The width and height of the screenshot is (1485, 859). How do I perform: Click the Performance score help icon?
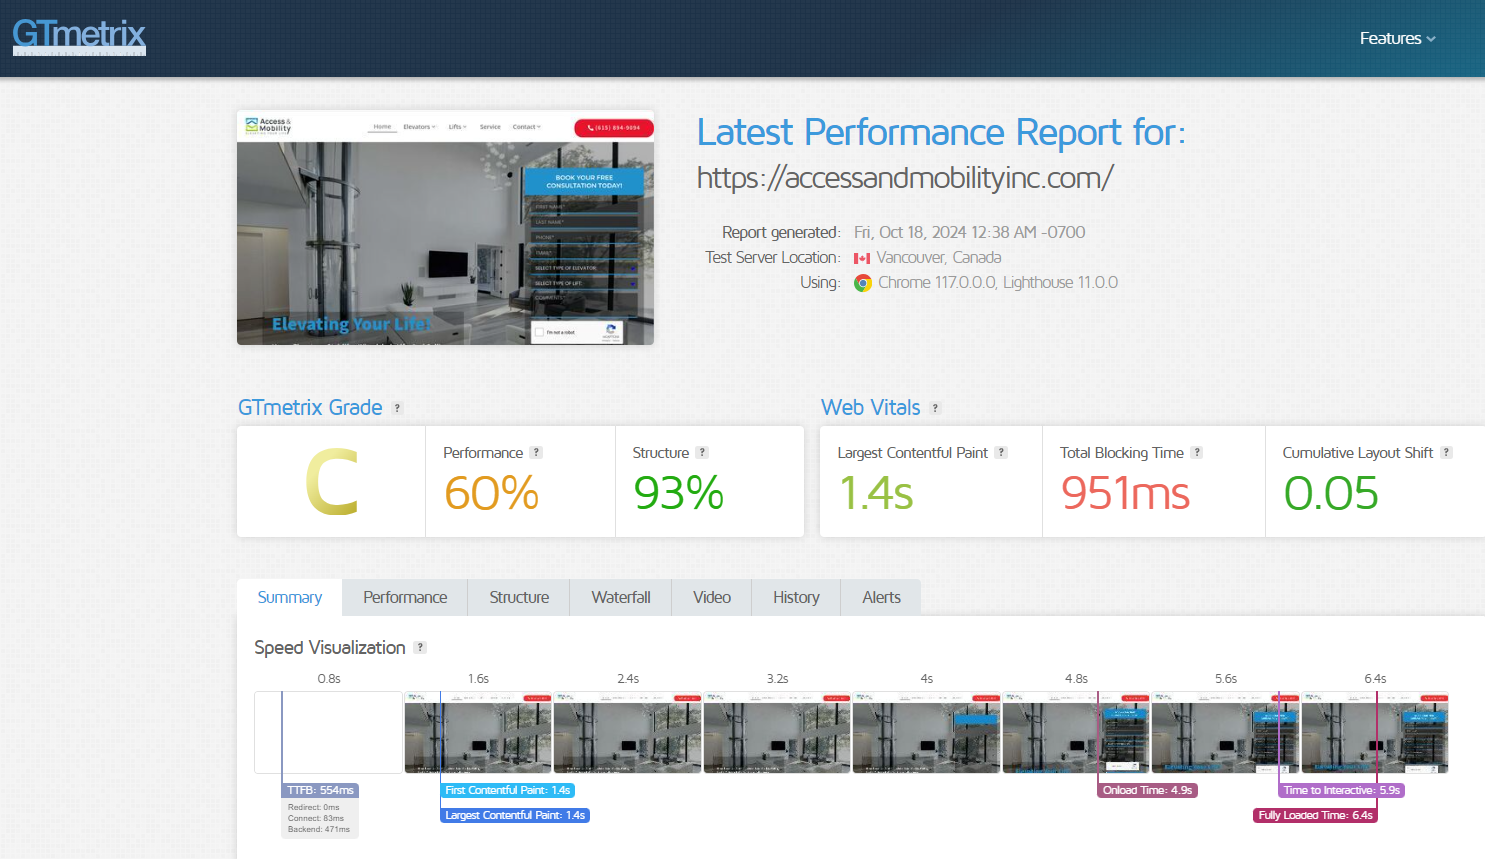536,453
